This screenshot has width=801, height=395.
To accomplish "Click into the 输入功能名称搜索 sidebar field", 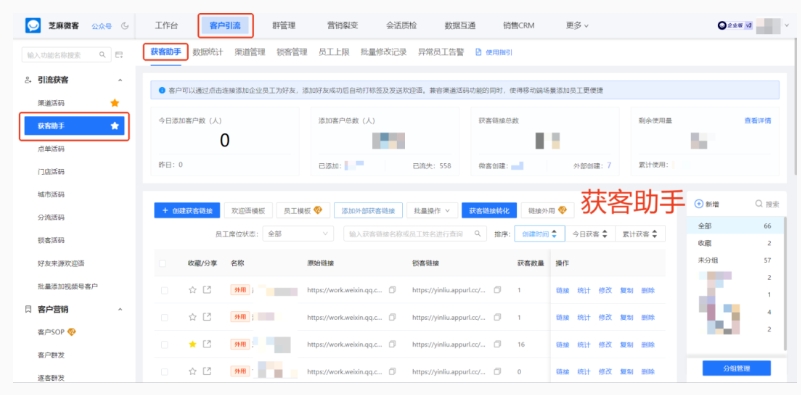I will 66,54.
